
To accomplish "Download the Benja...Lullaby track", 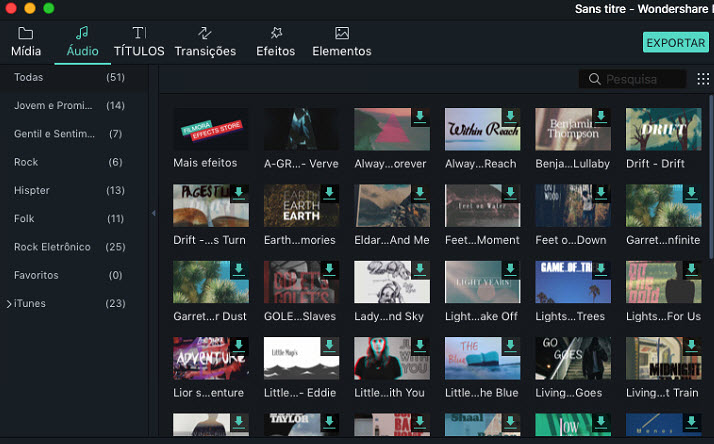I will click(x=601, y=116).
